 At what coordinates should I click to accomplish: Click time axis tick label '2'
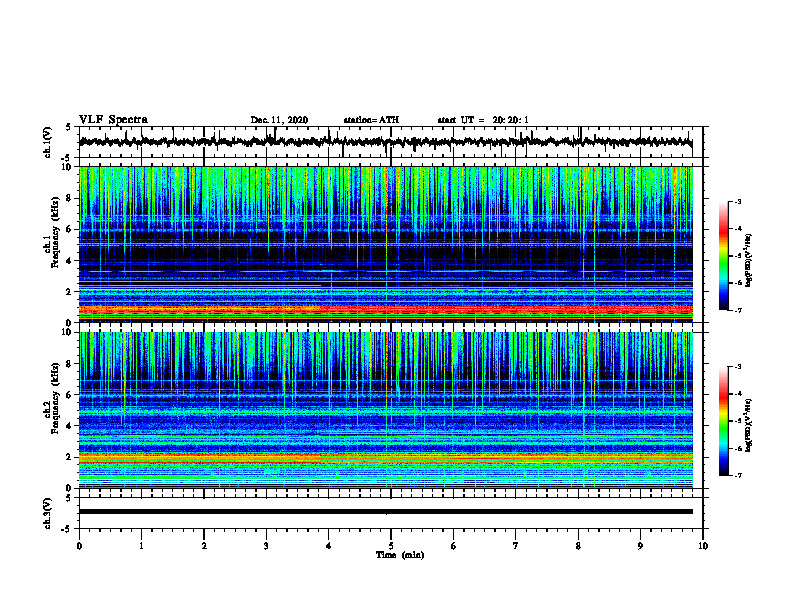[x=204, y=546]
